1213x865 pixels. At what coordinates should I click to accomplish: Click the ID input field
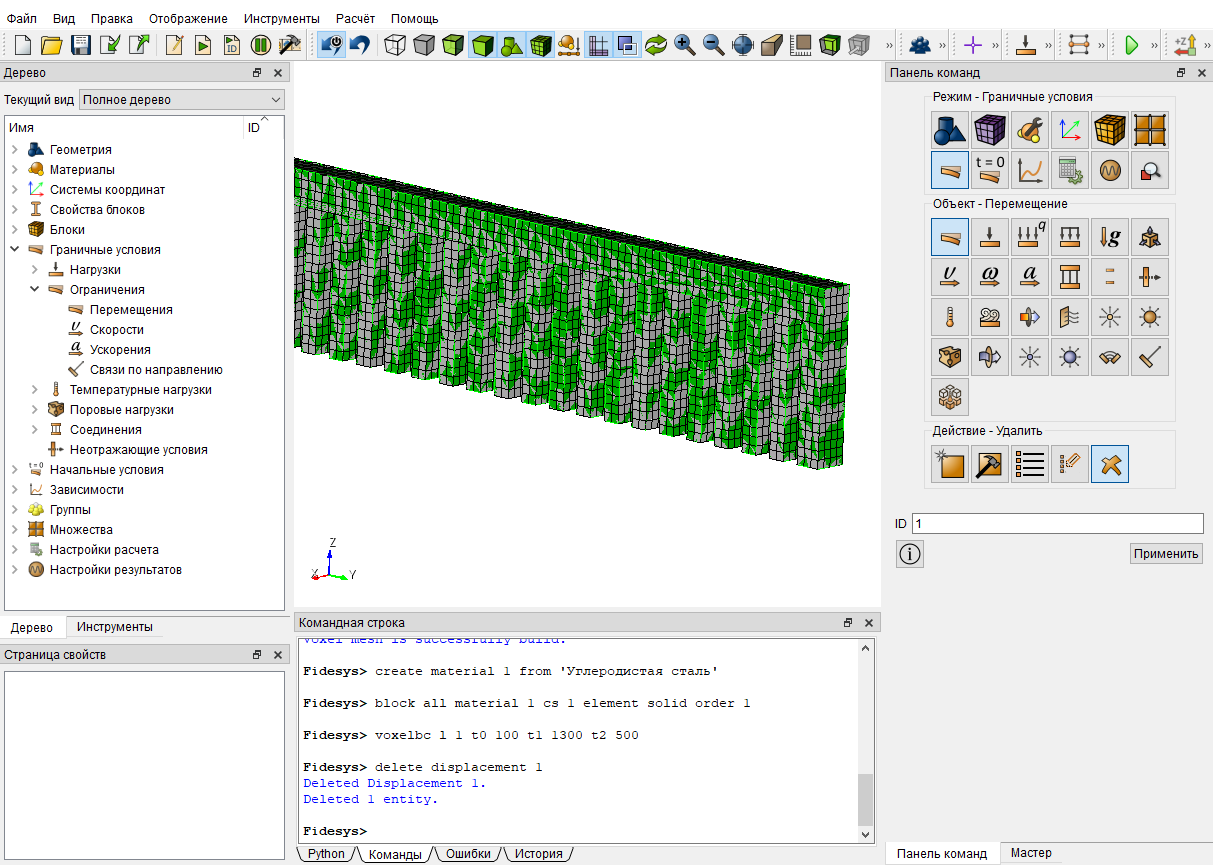[1057, 524]
